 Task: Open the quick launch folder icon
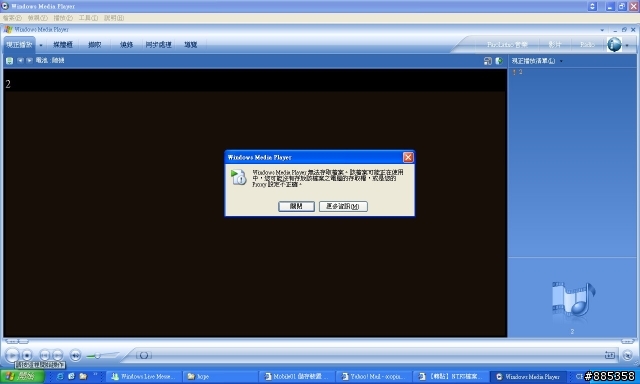(x=83, y=376)
